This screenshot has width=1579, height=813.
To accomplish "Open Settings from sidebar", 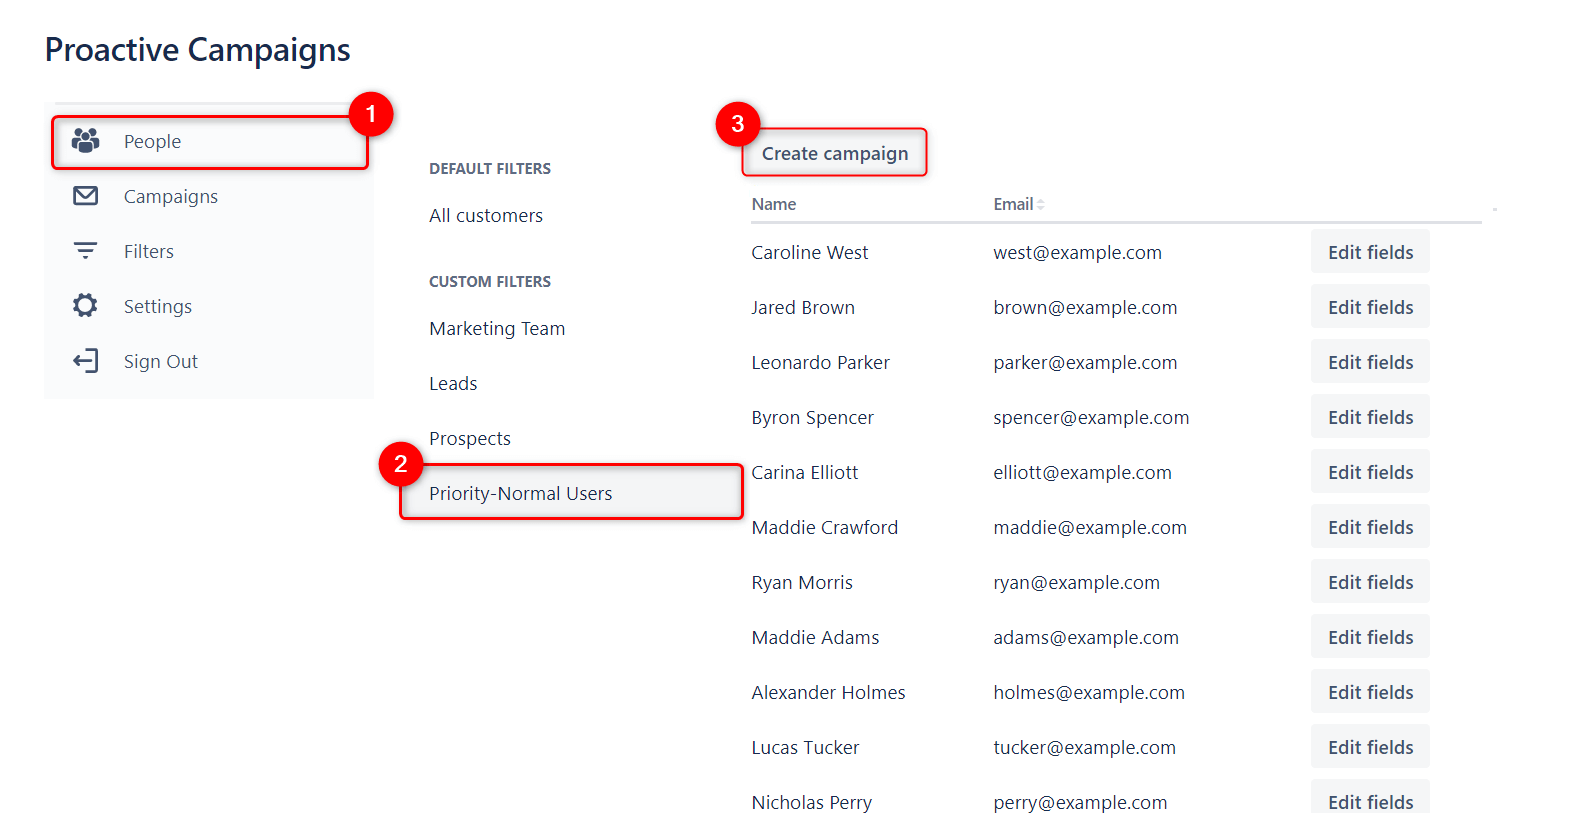I will pyautogui.click(x=210, y=307).
